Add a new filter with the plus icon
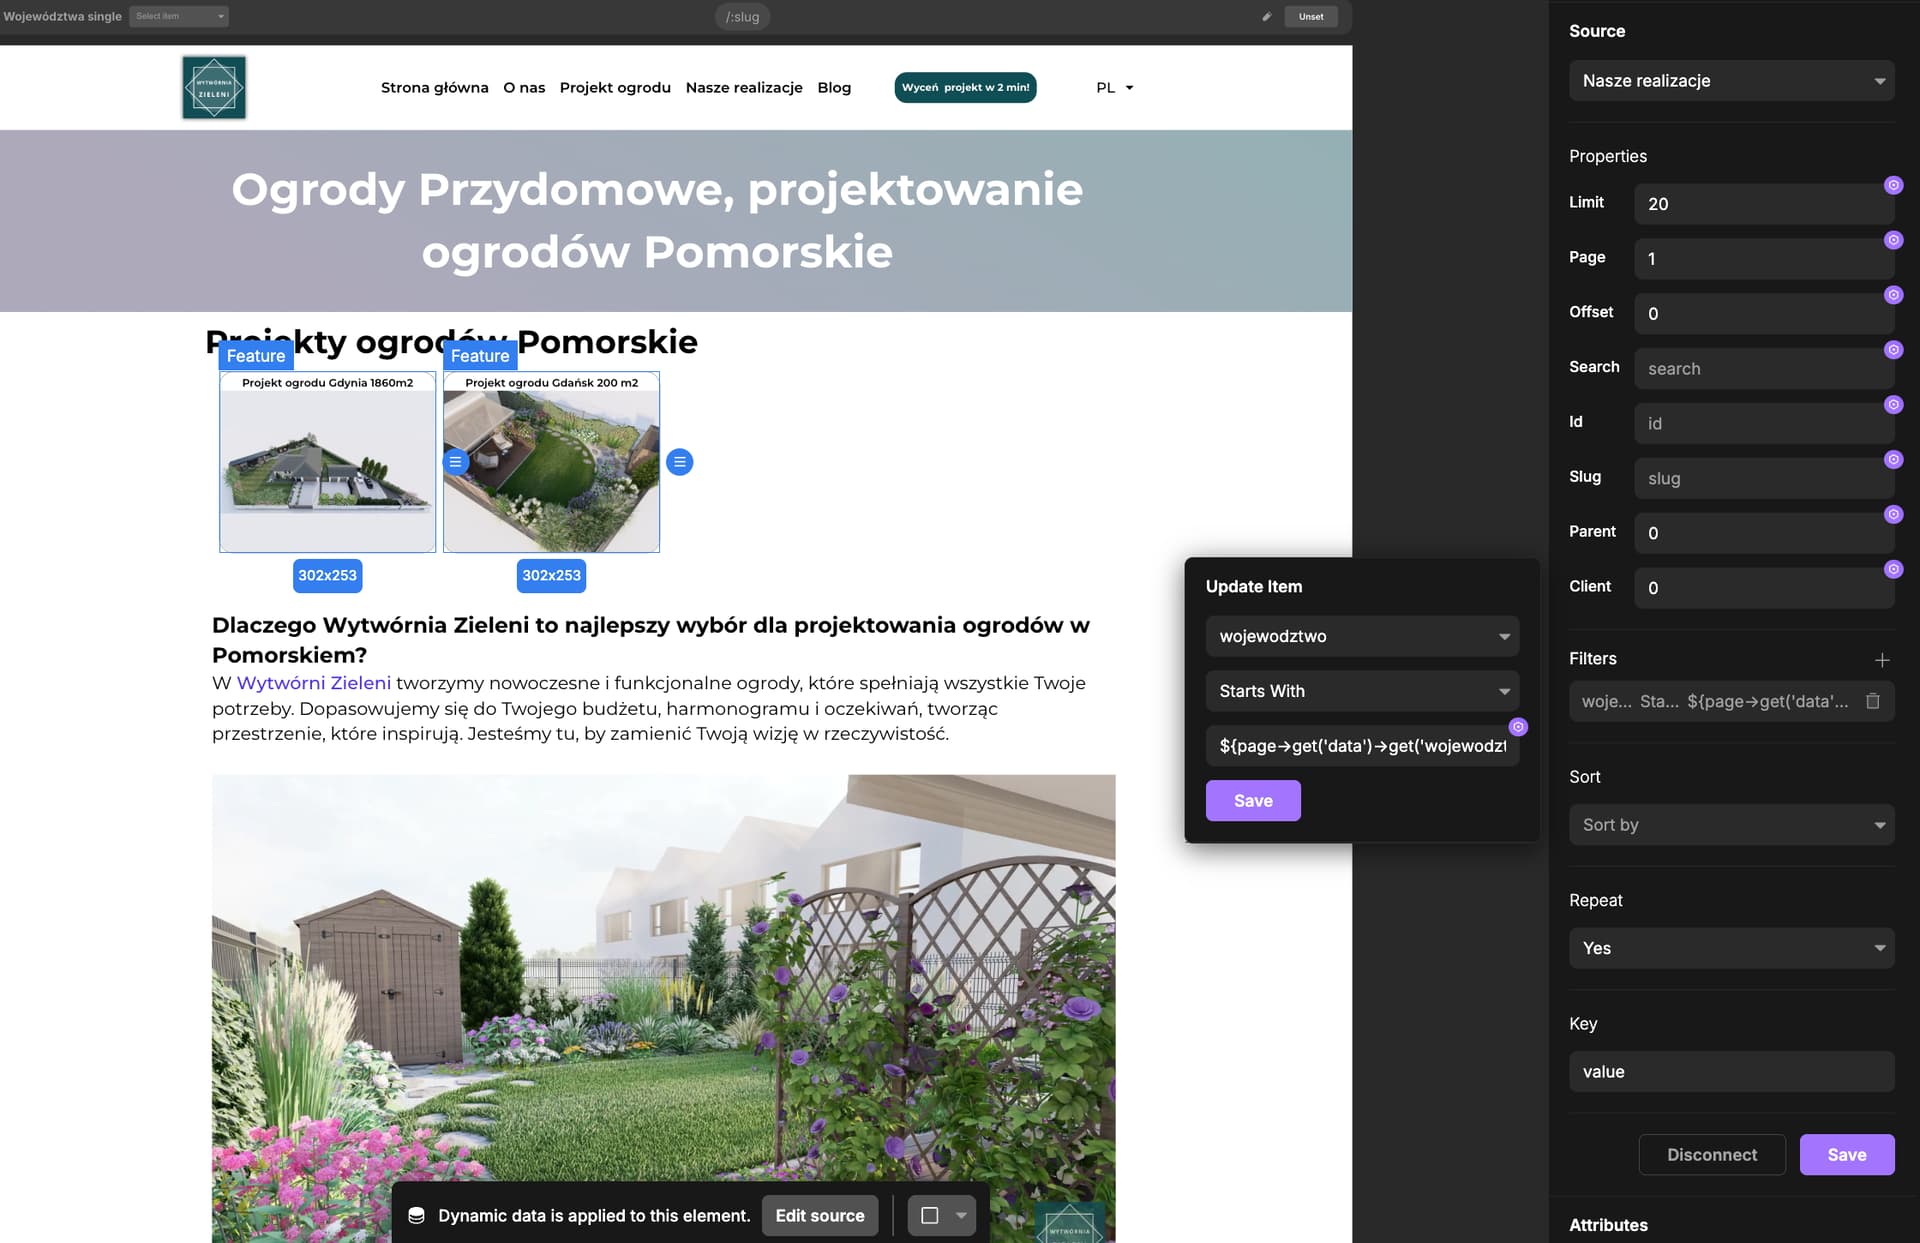Viewport: 1920px width, 1243px height. [1882, 660]
